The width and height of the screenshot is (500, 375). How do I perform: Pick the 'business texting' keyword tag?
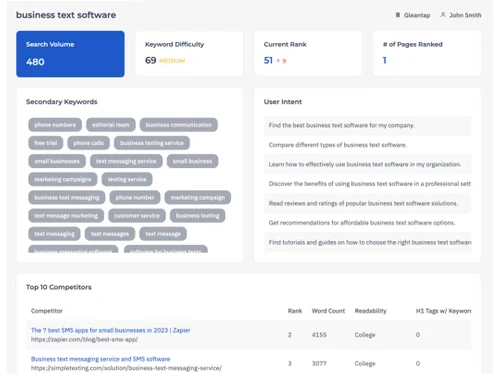click(198, 216)
